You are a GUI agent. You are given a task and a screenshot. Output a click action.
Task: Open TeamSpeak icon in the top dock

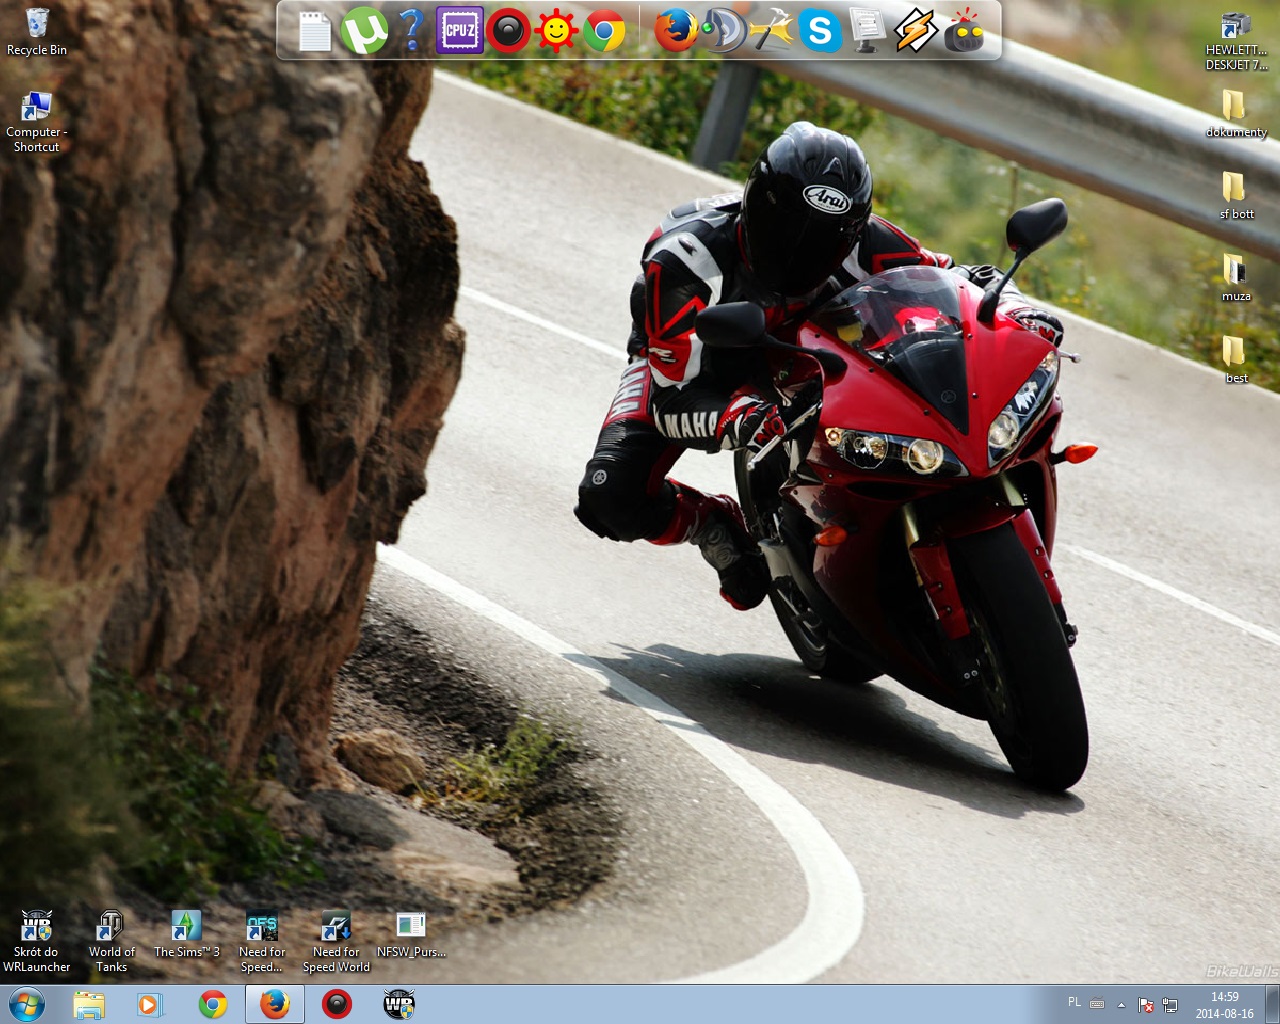pos(723,31)
